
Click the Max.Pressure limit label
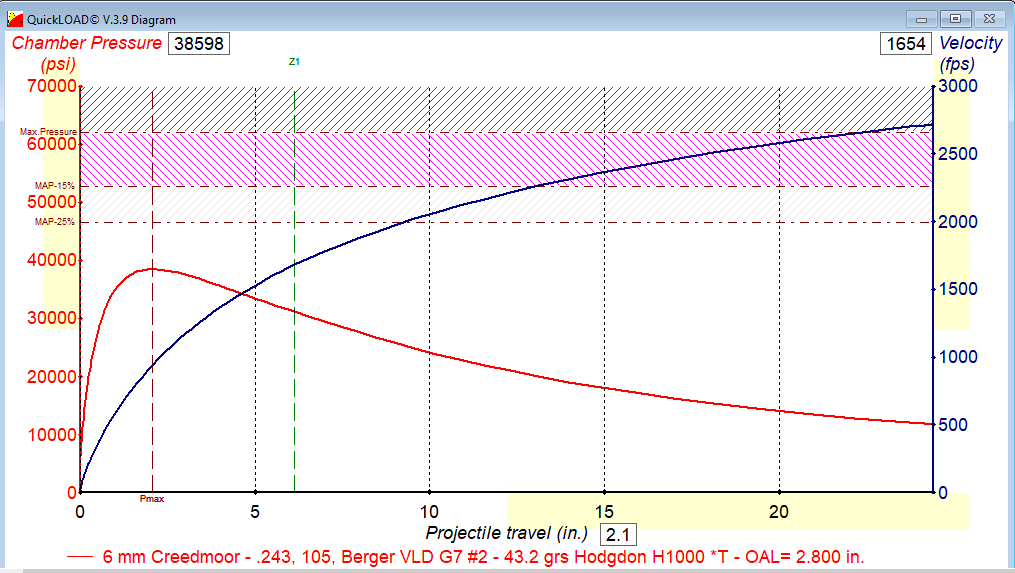pos(48,132)
